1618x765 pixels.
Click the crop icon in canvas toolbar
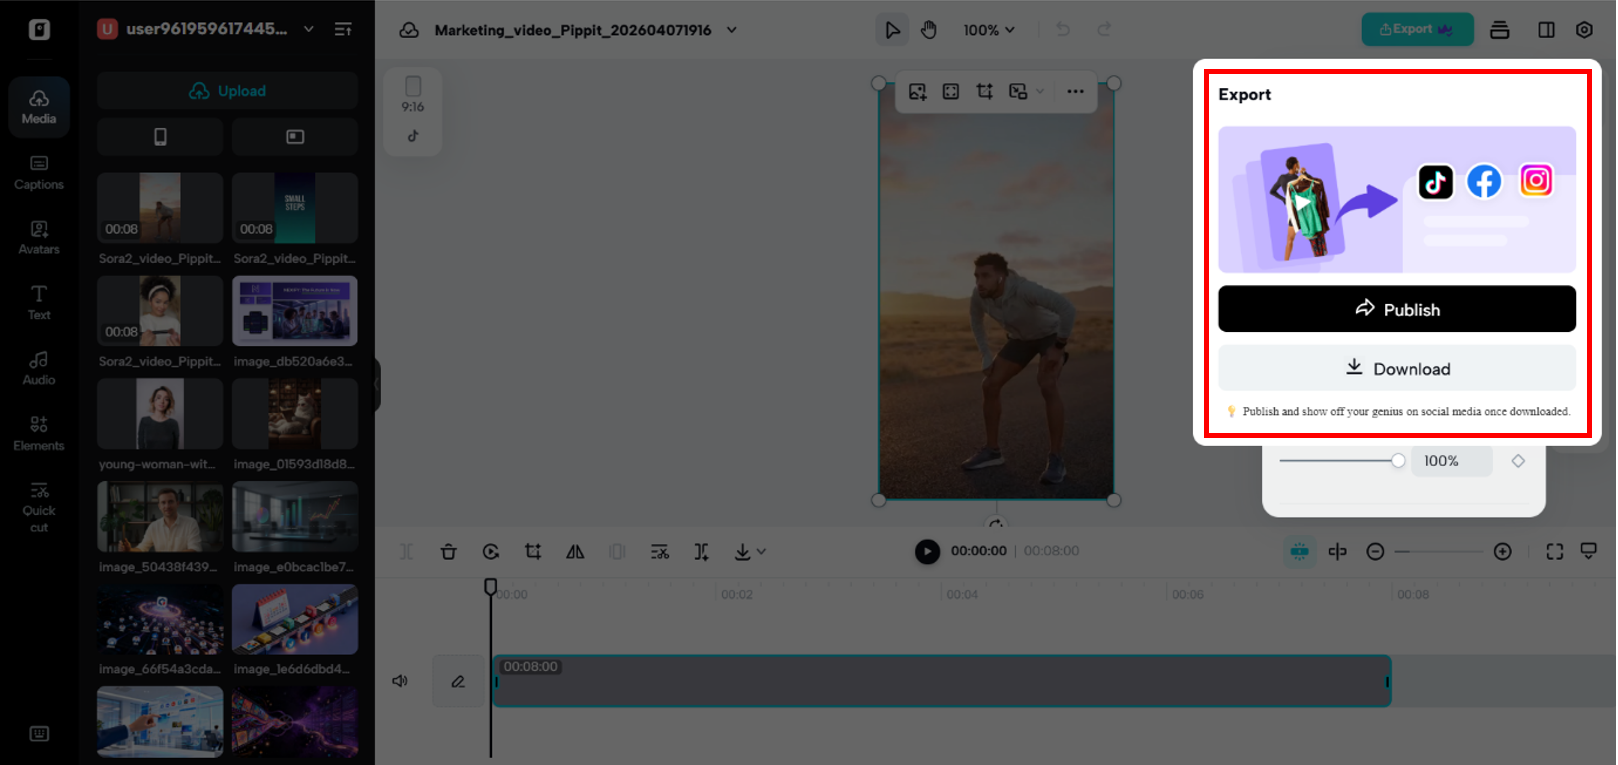[985, 91]
